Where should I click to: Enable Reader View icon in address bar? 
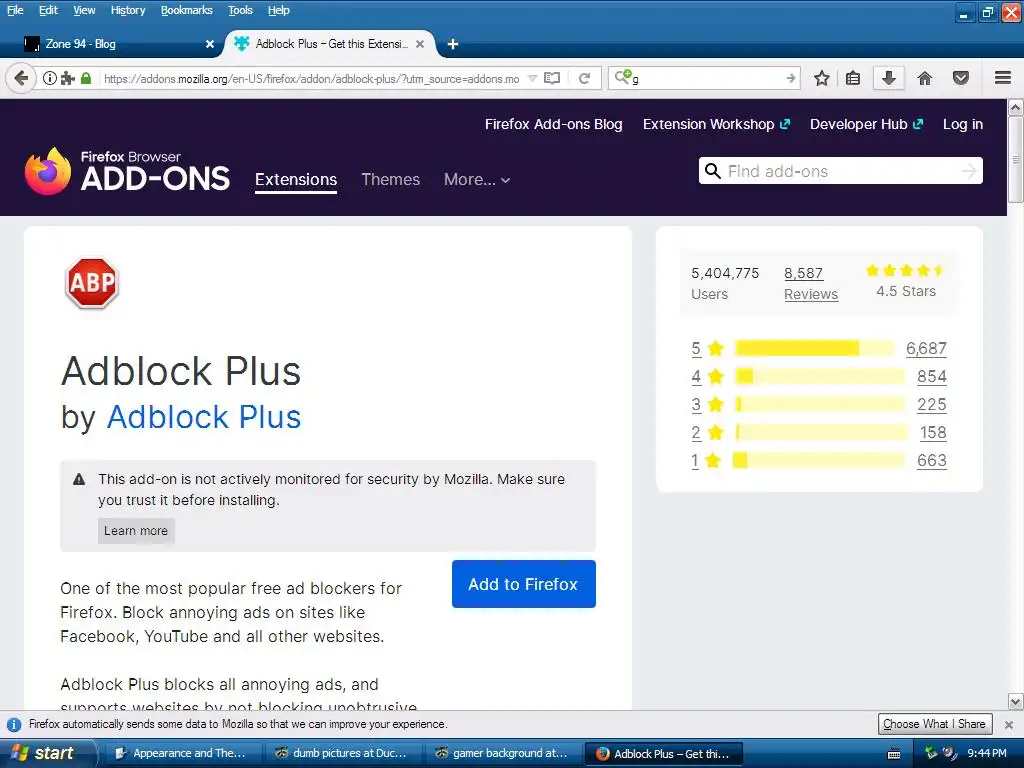(552, 78)
